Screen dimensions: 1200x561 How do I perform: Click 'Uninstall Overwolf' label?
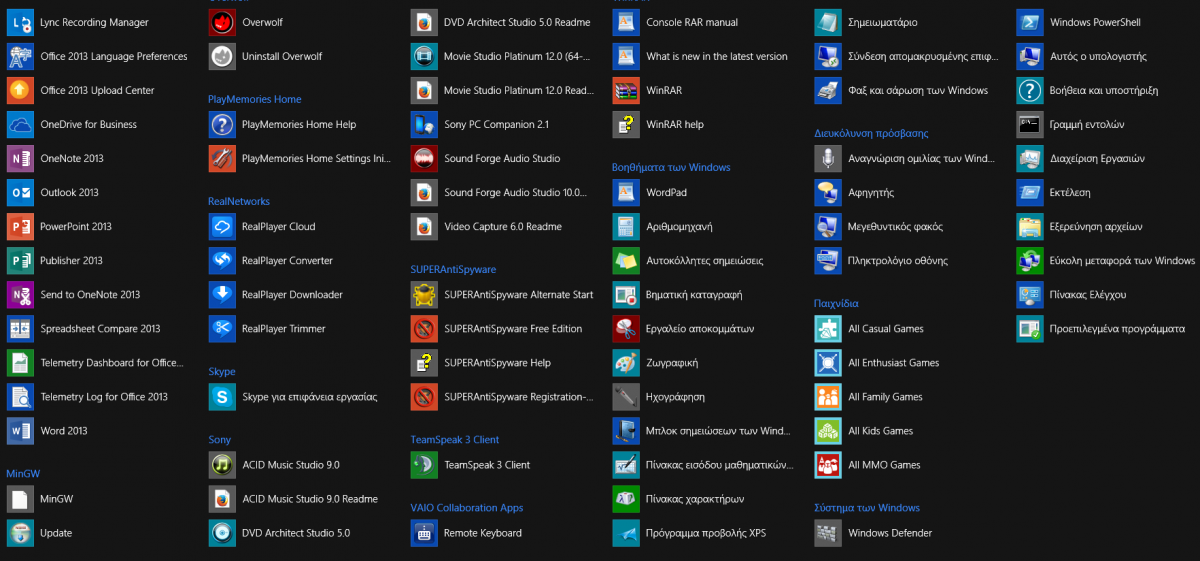click(282, 56)
